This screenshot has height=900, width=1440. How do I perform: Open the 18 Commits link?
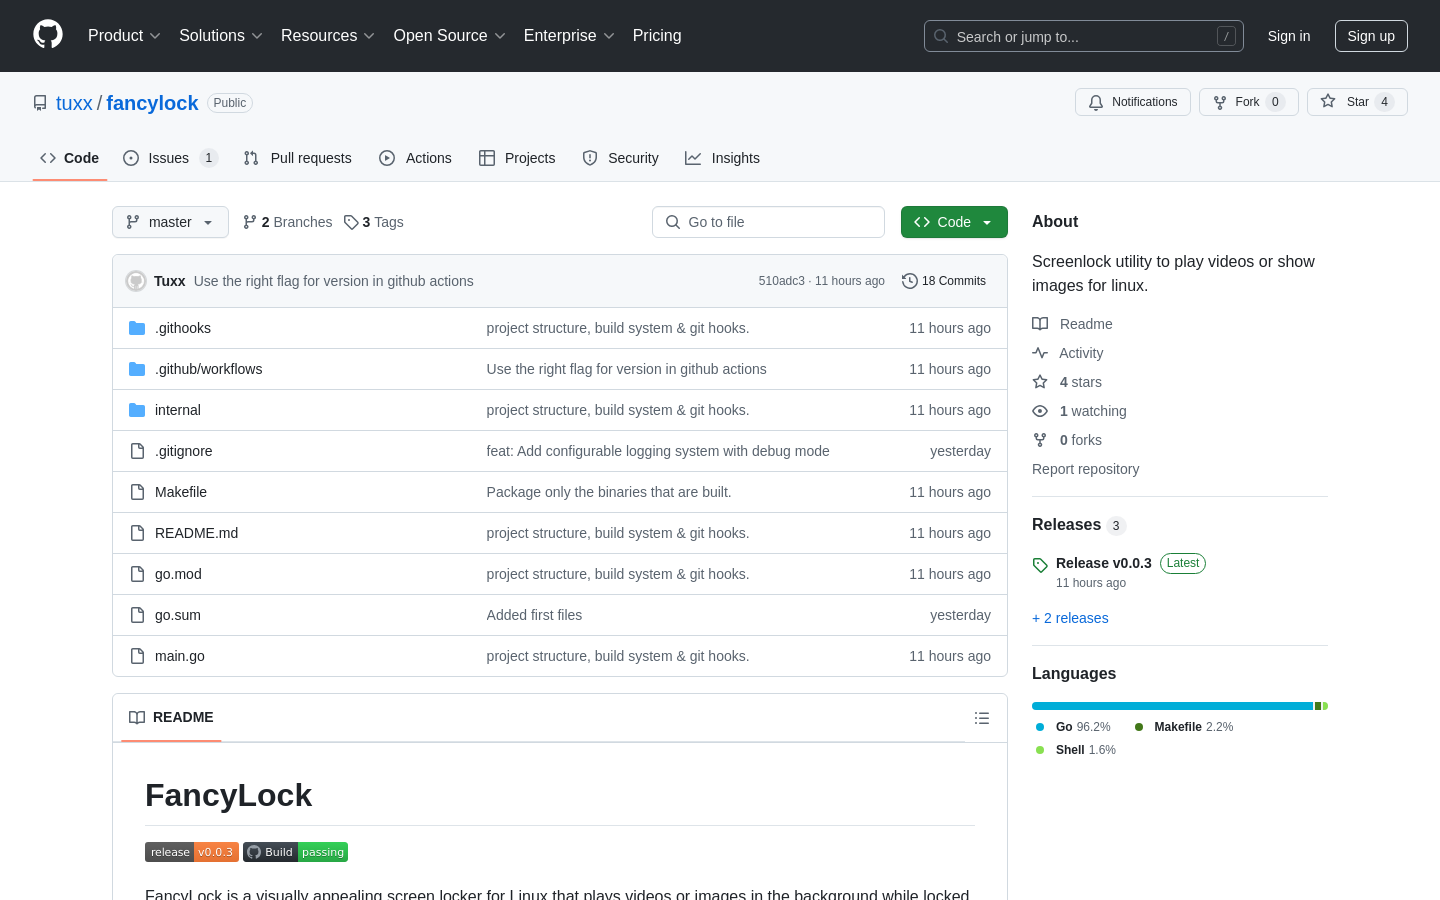[x=944, y=281]
